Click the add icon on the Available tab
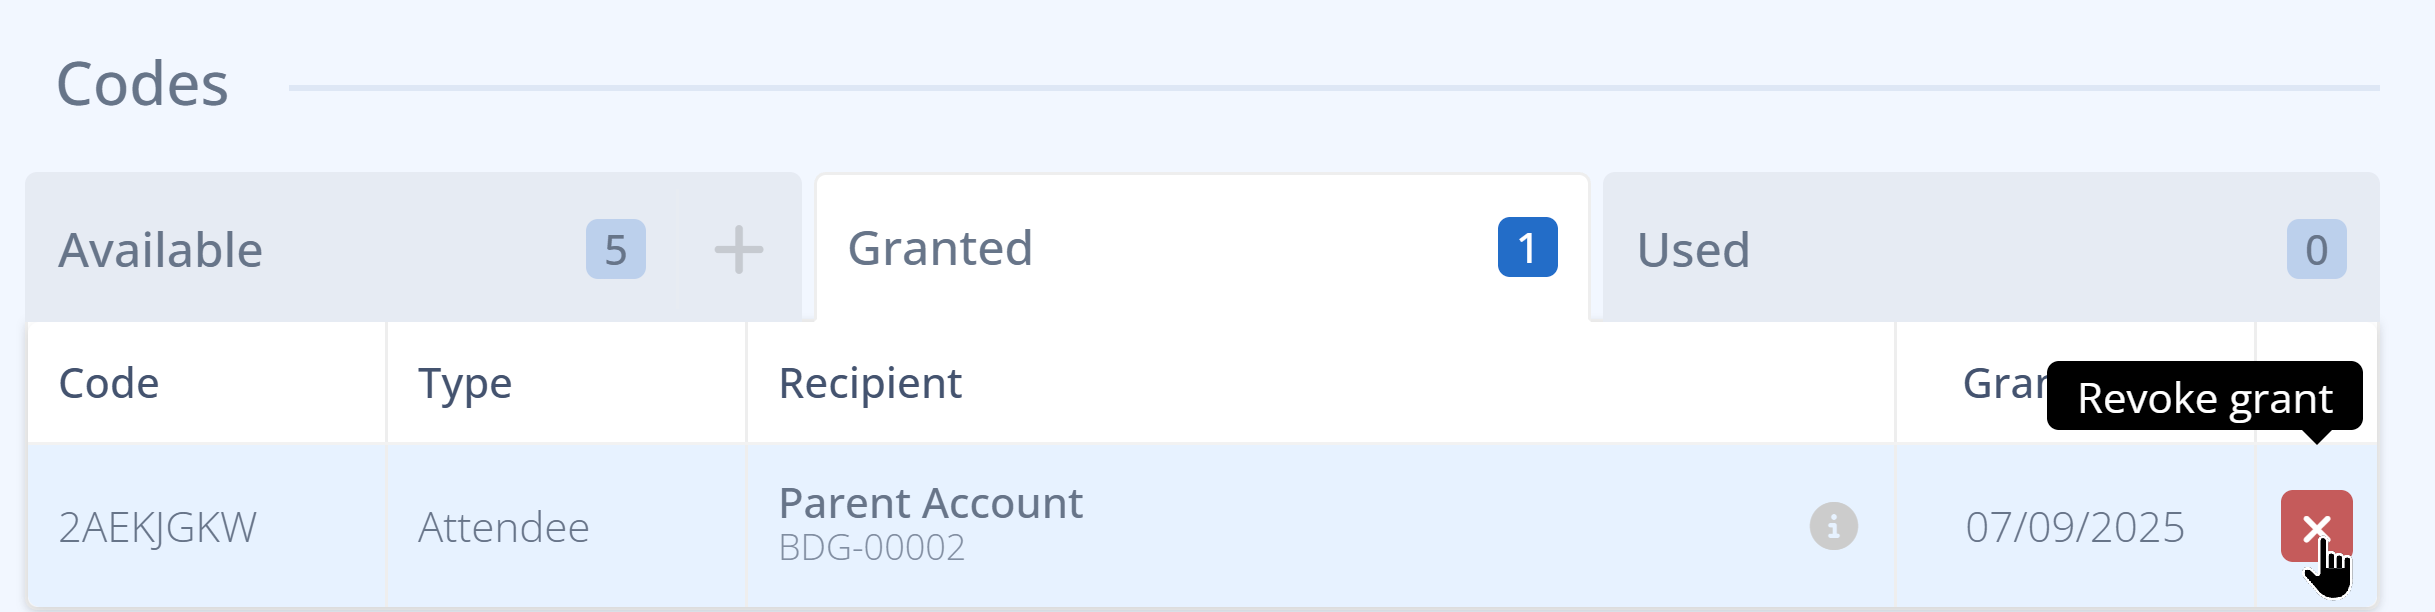This screenshot has width=2435, height=612. point(737,247)
